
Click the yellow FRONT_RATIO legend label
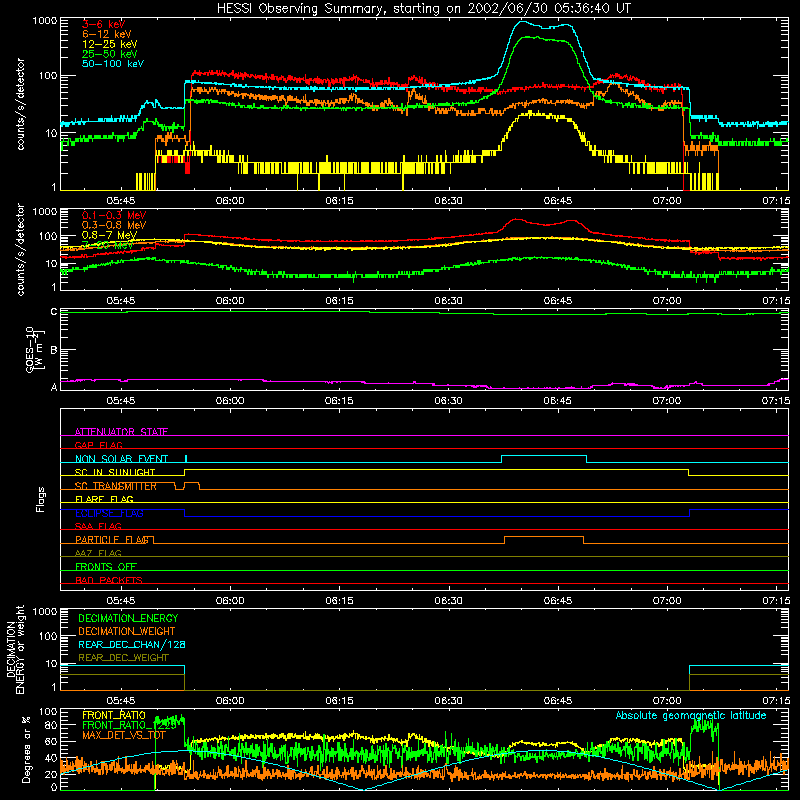(114, 715)
